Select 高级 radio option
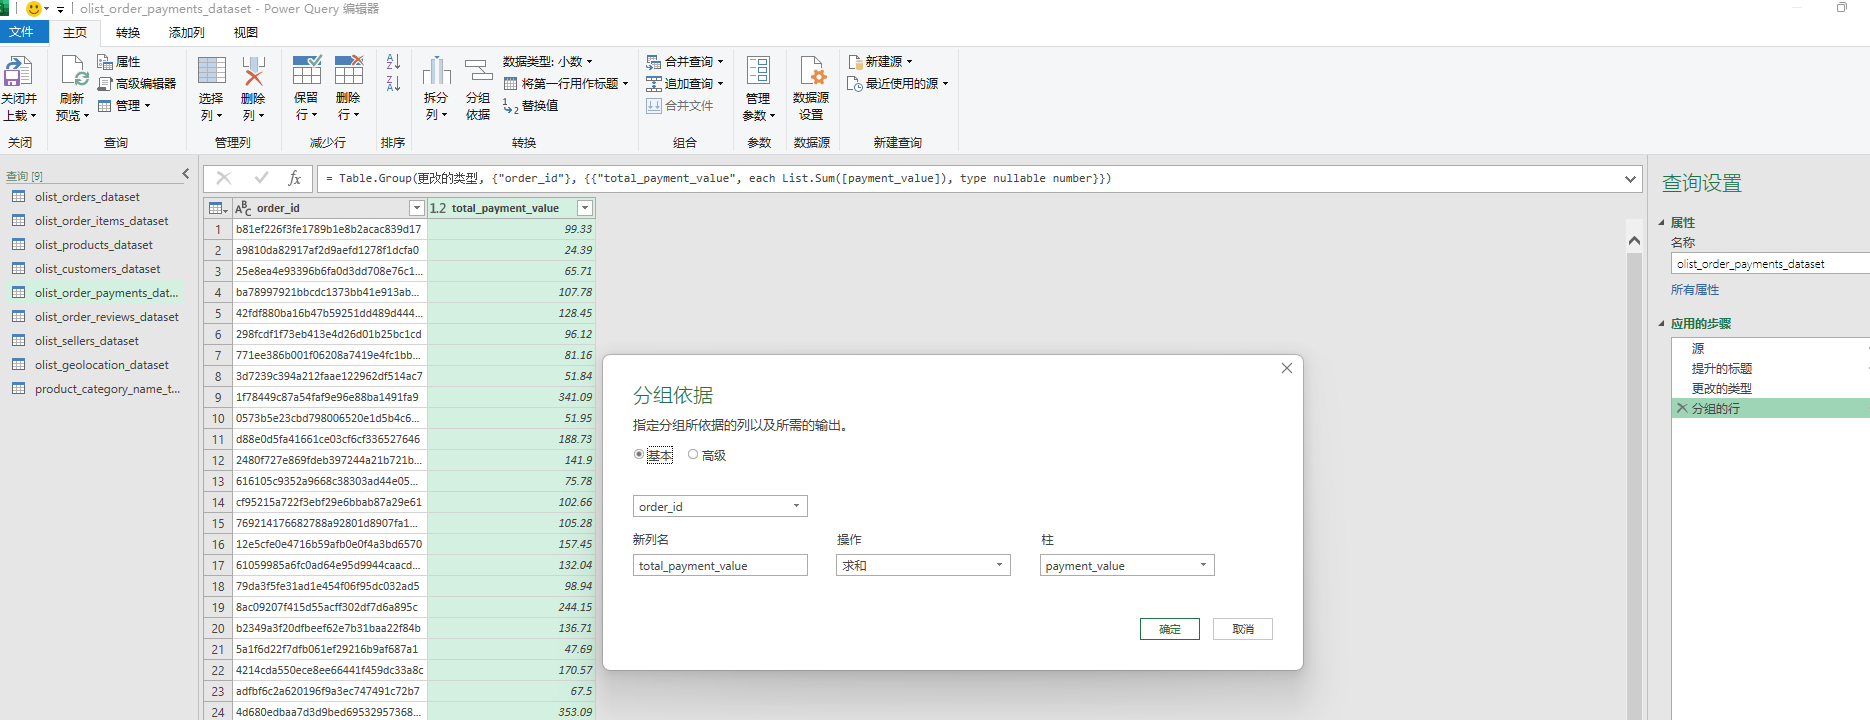 692,454
